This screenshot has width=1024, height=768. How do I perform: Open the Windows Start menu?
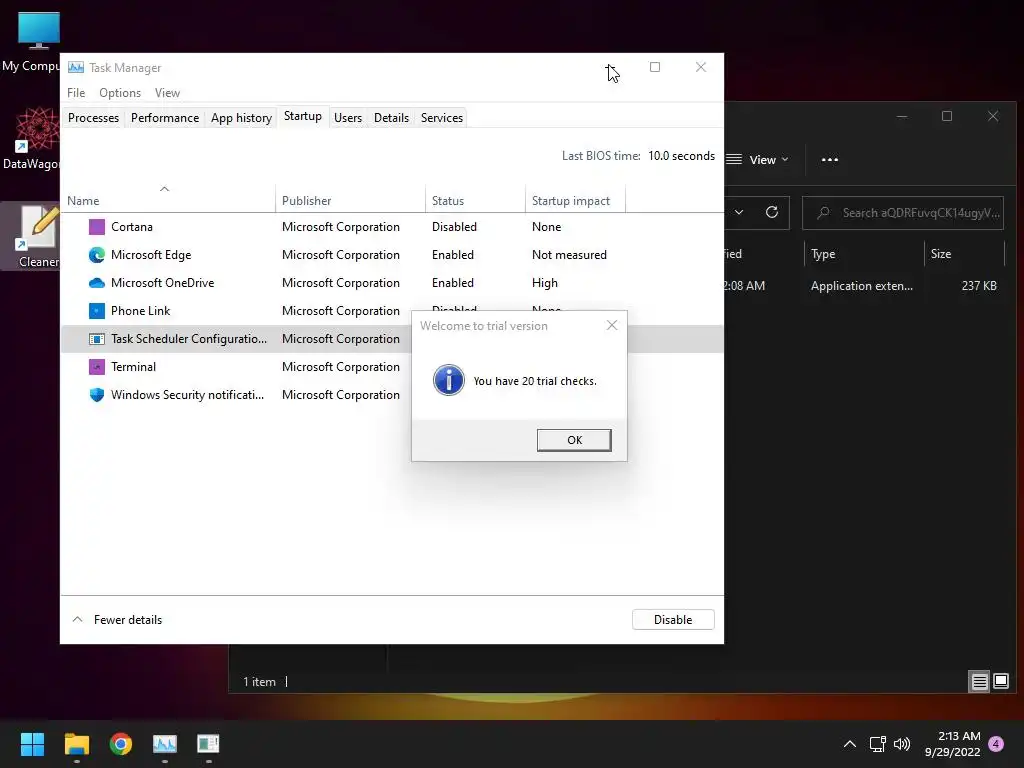tap(32, 744)
